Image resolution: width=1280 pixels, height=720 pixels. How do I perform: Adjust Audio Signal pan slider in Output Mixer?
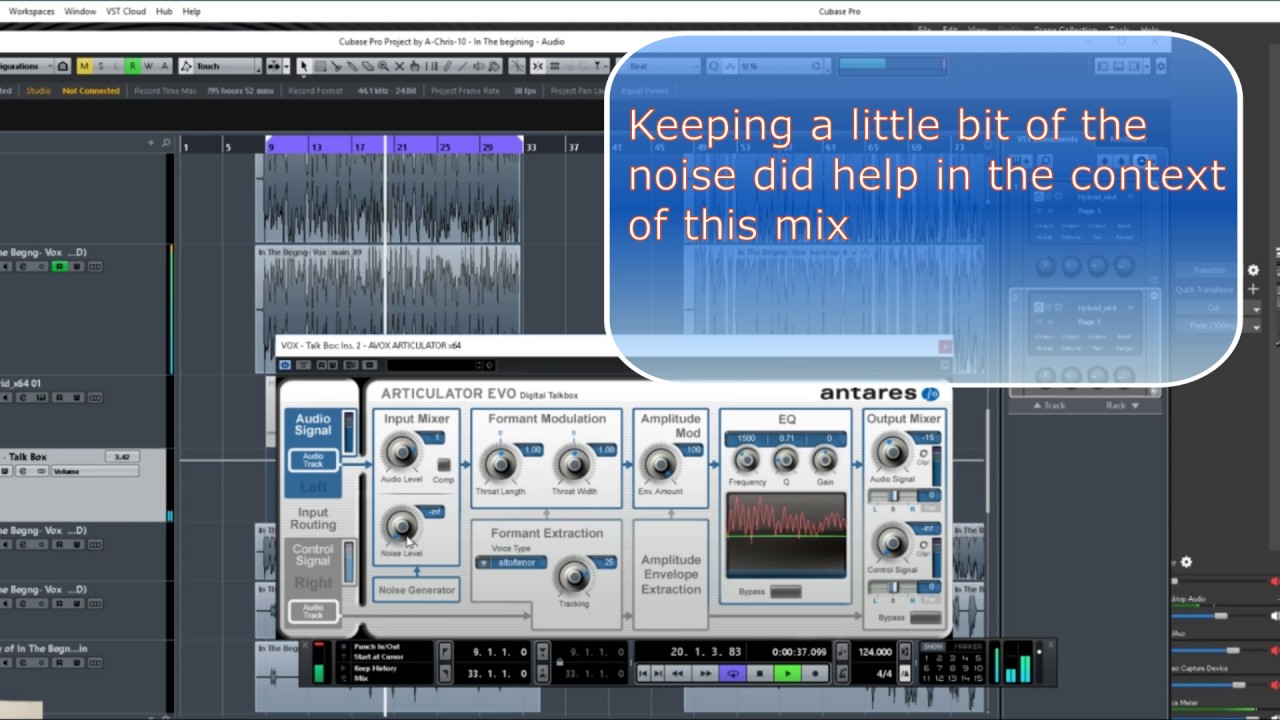pos(892,495)
